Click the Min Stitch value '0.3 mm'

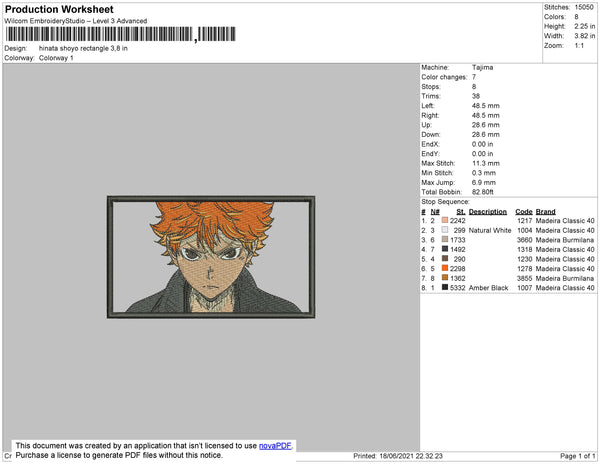484,173
